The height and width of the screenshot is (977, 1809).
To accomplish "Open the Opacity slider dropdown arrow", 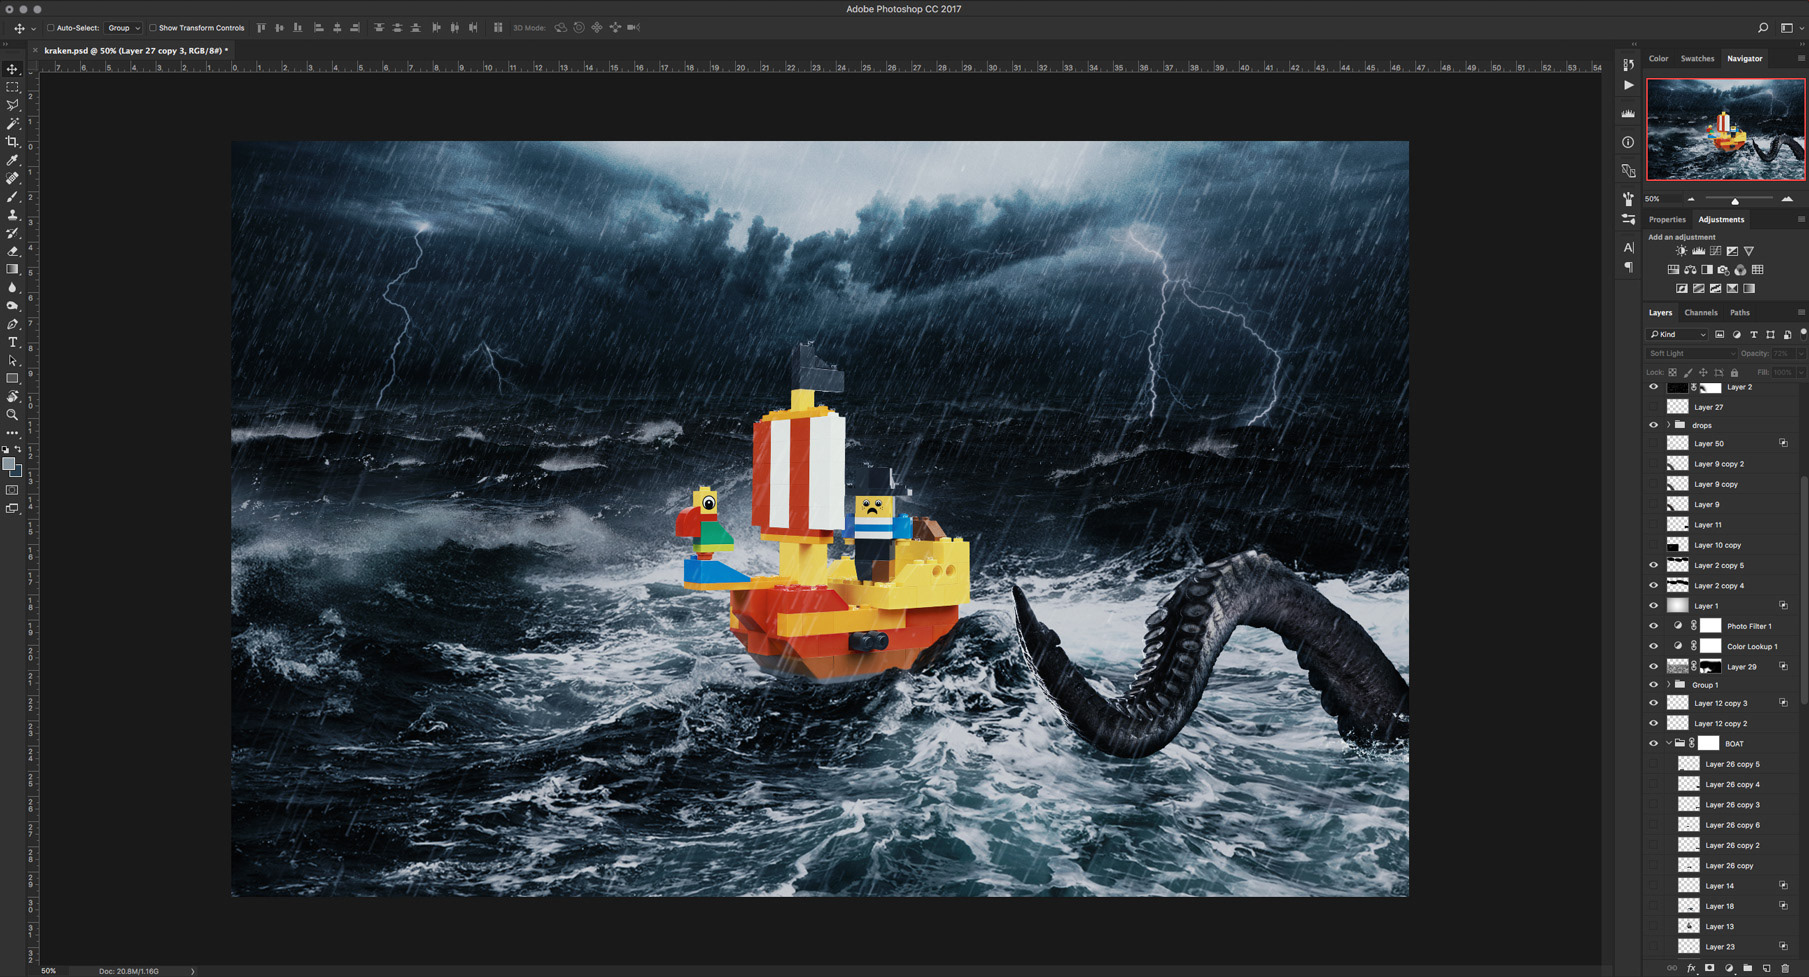I will pos(1801,353).
